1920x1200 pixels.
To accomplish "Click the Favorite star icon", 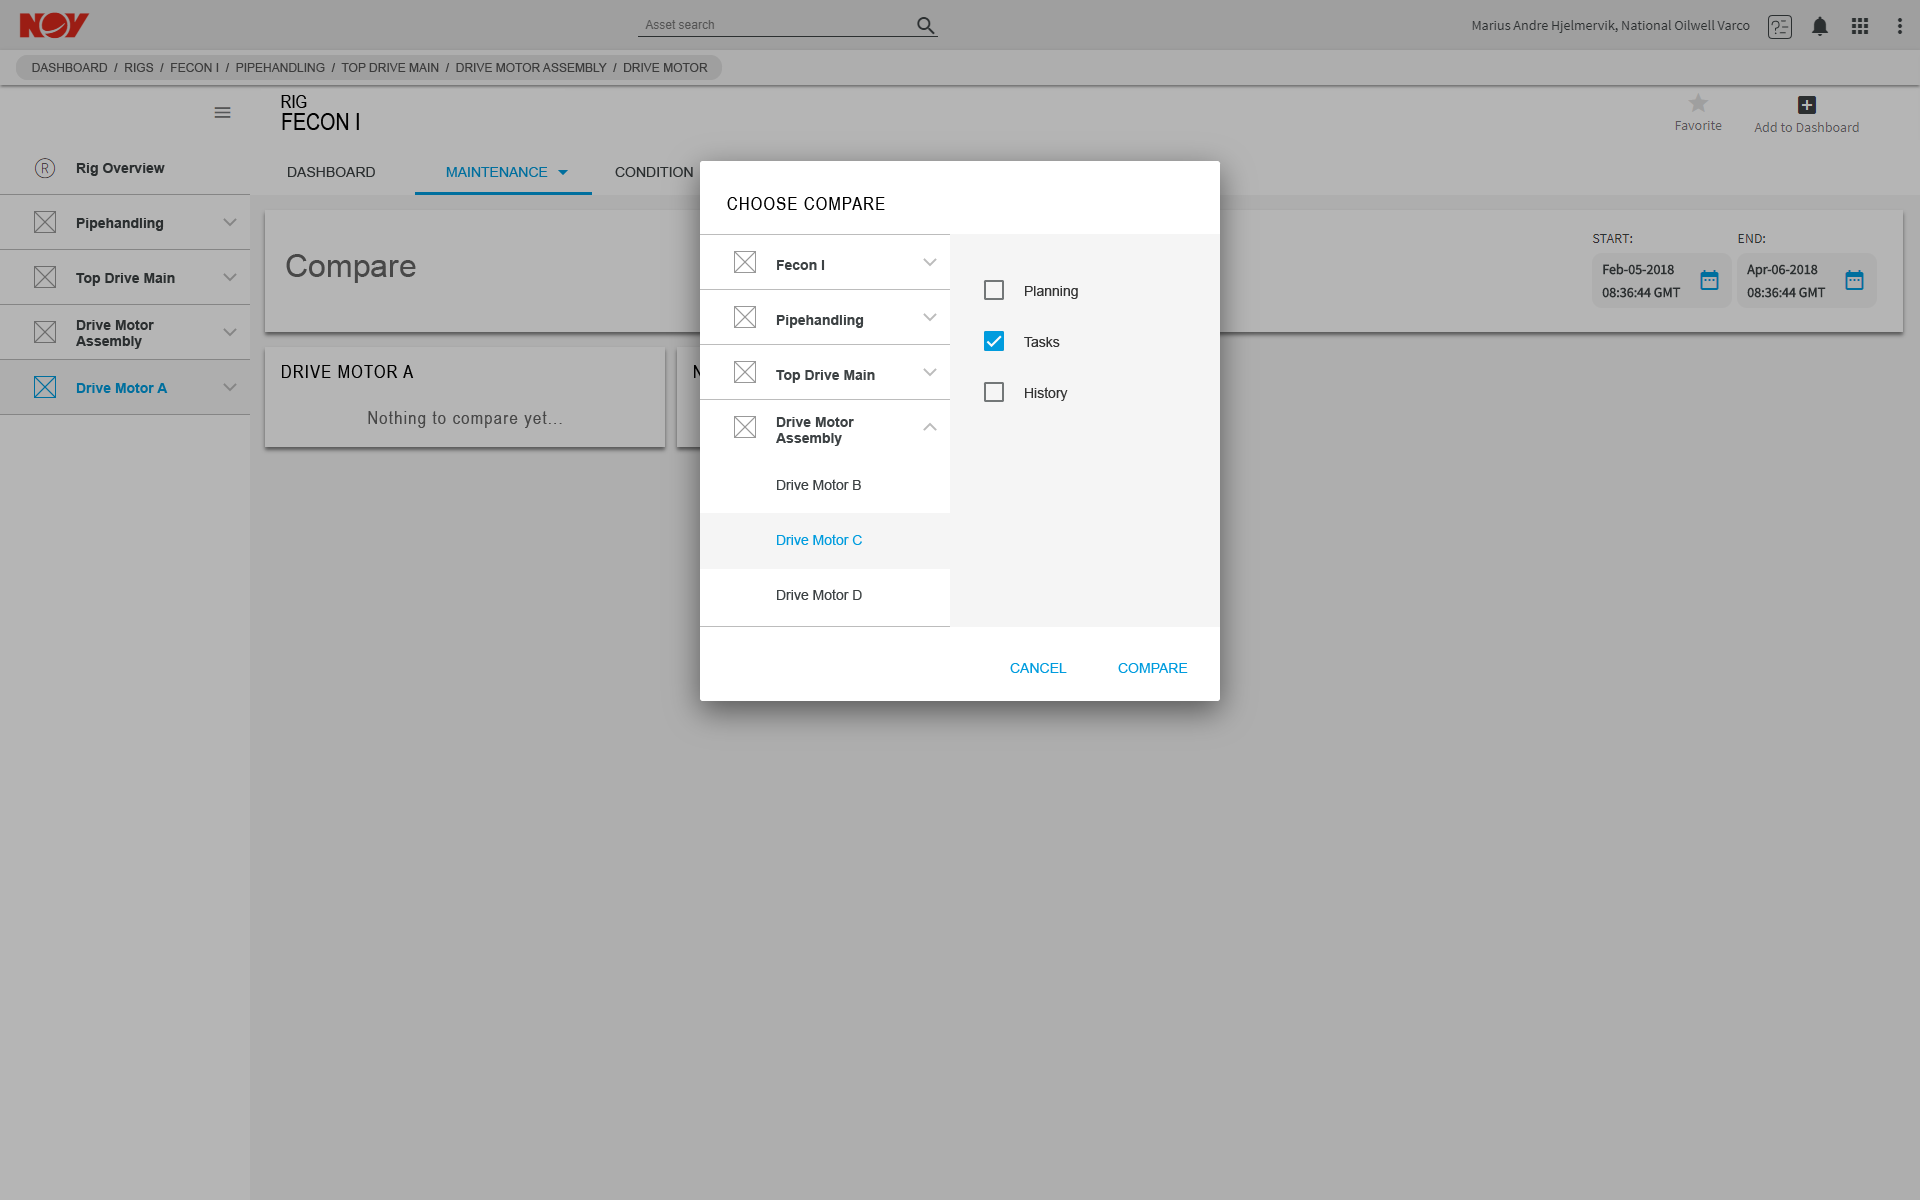I will (1698, 103).
